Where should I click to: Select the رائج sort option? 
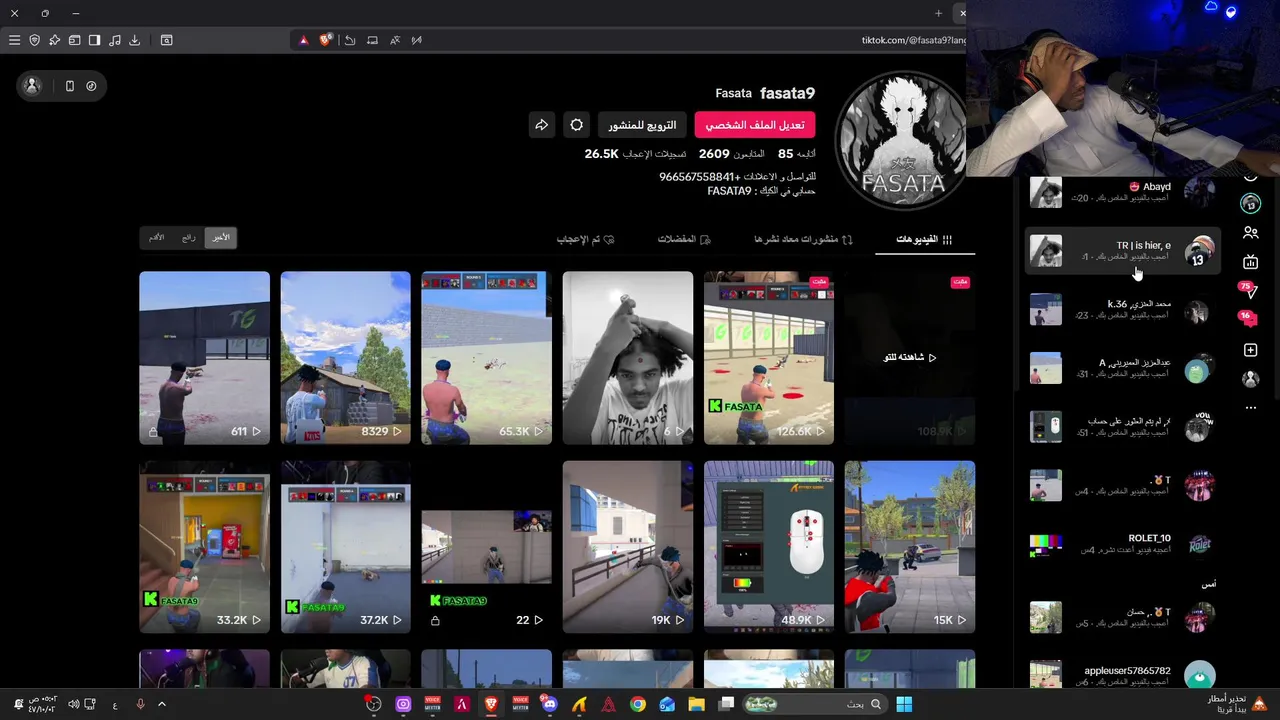click(x=189, y=238)
